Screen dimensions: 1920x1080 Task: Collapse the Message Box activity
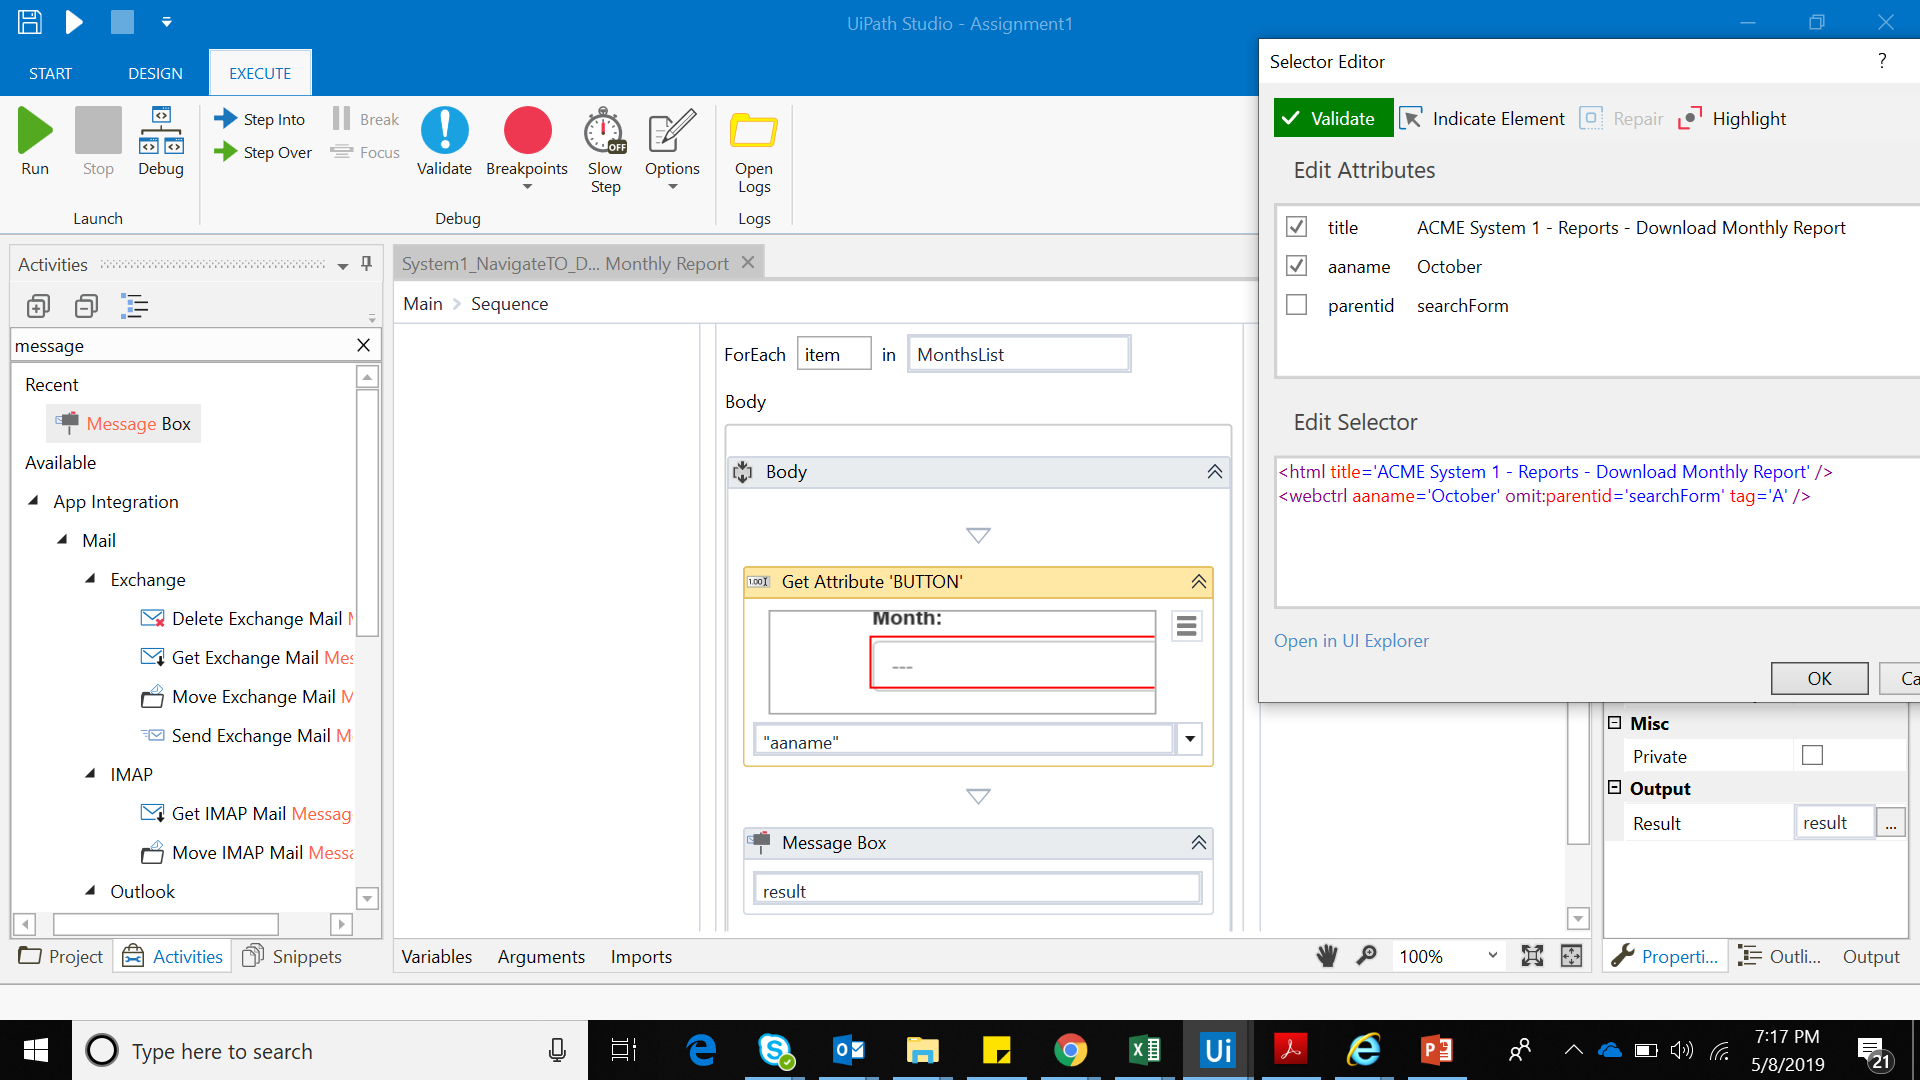(1198, 843)
